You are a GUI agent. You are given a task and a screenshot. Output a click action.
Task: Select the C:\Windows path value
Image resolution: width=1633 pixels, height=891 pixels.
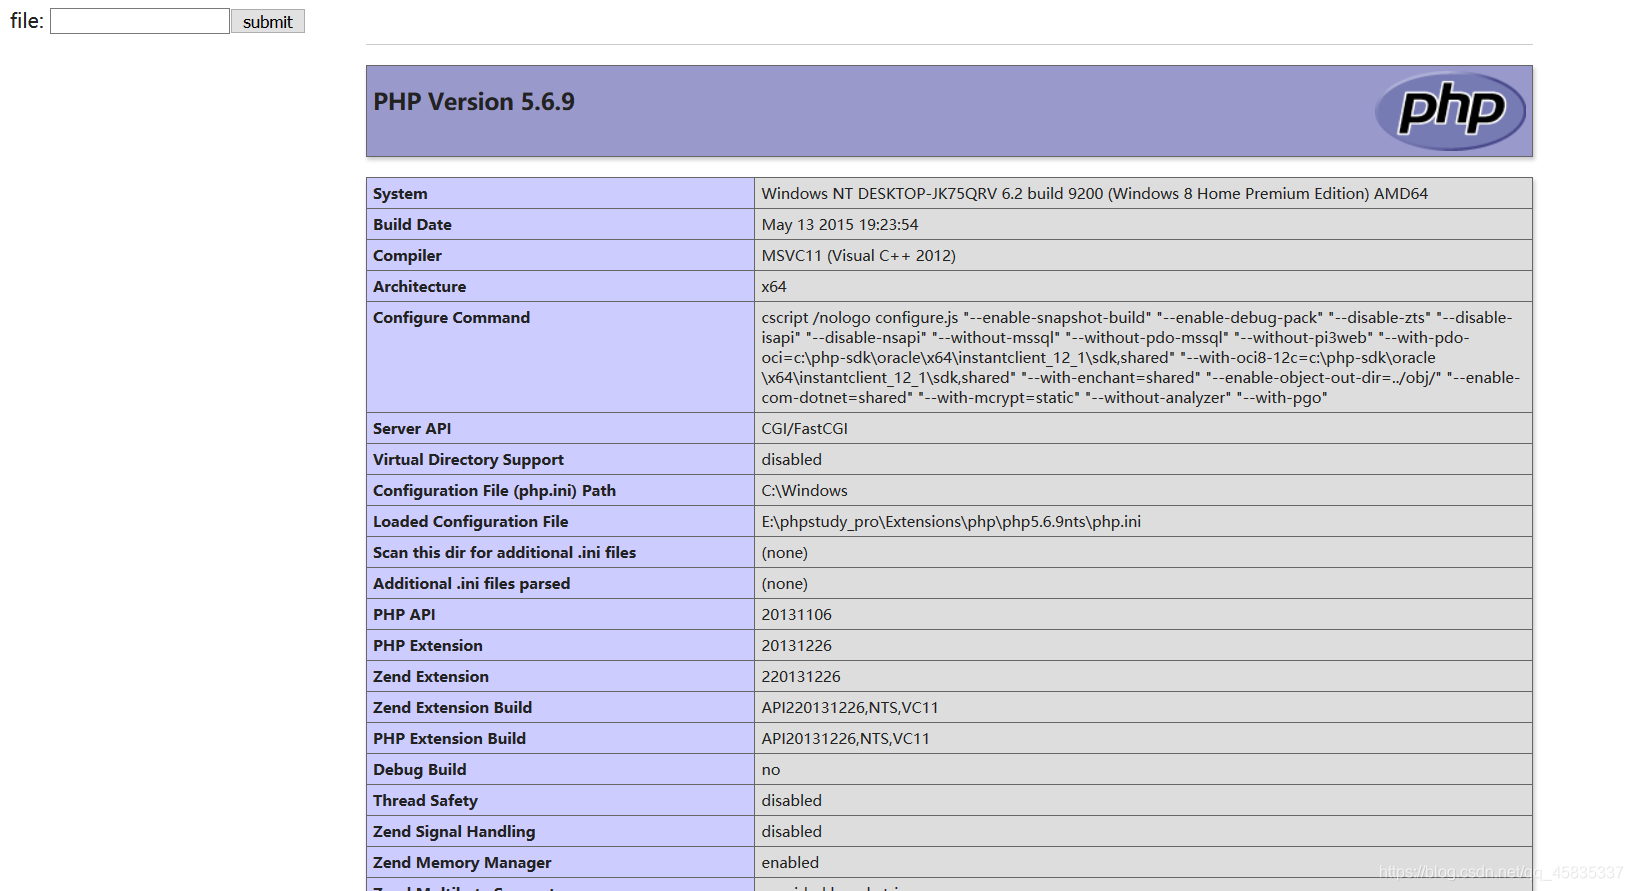tap(804, 491)
